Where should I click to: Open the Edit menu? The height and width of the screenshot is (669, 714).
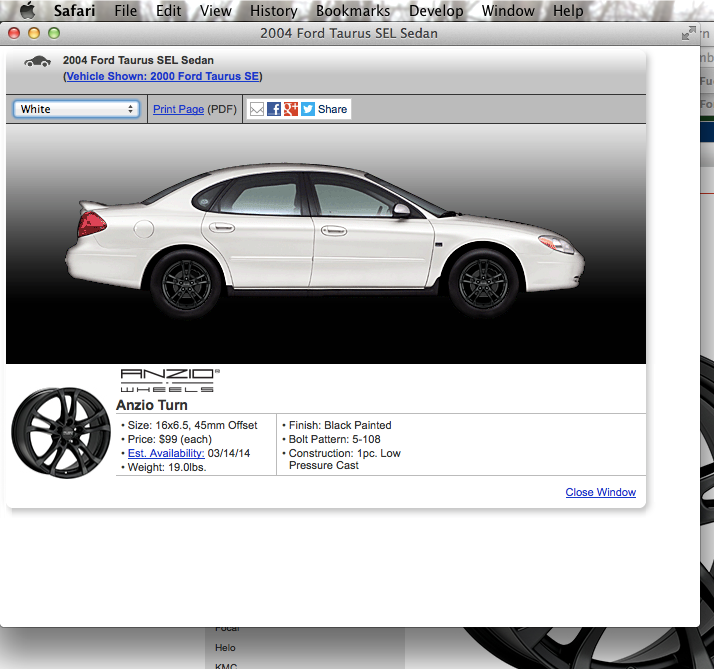168,10
